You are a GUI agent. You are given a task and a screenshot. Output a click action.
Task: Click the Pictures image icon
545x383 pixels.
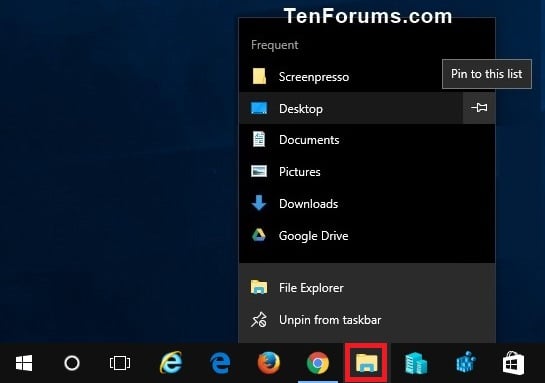click(x=259, y=171)
